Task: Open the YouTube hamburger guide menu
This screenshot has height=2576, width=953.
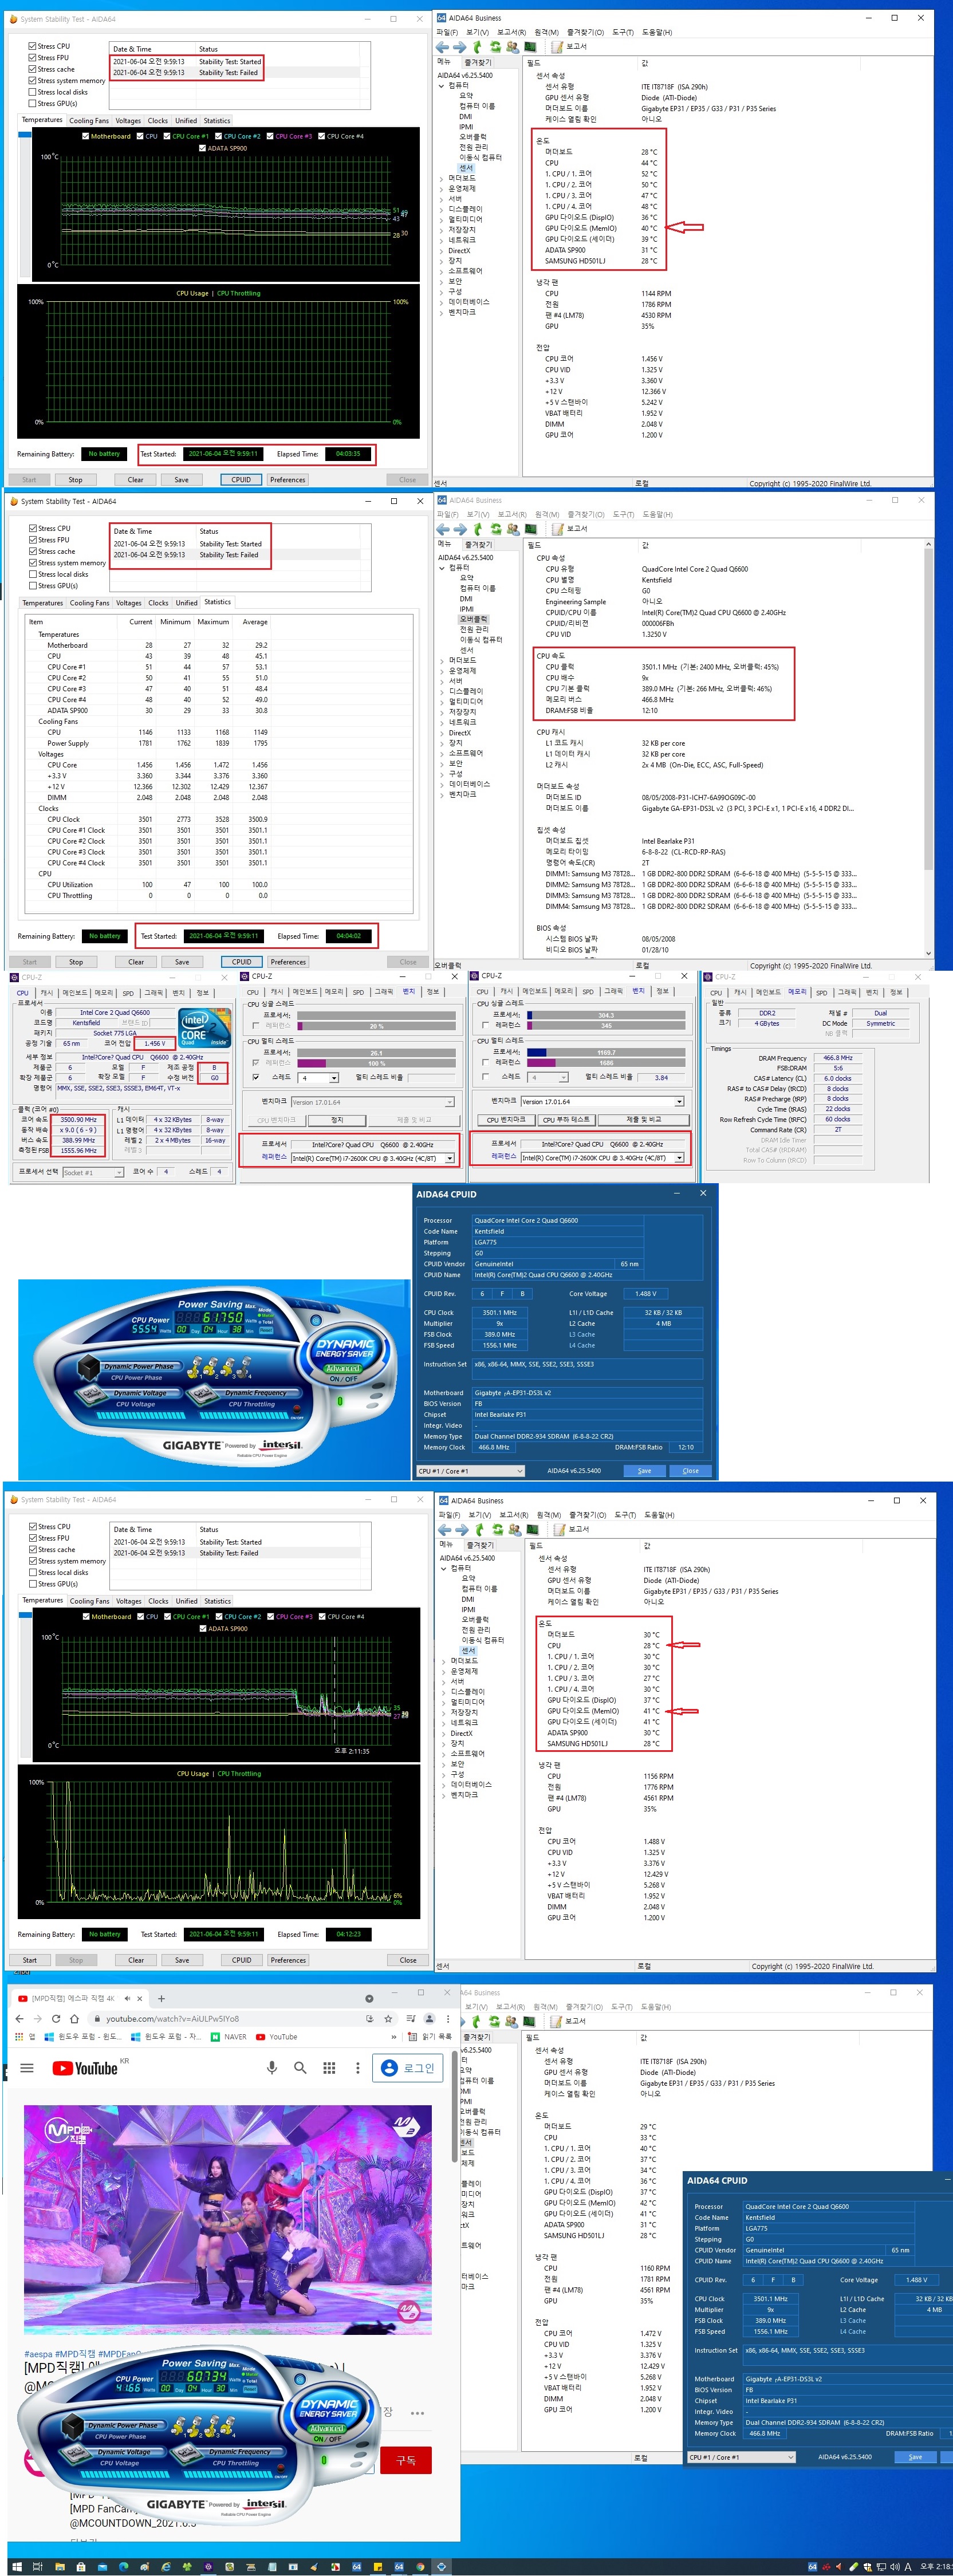Action: (27, 2068)
